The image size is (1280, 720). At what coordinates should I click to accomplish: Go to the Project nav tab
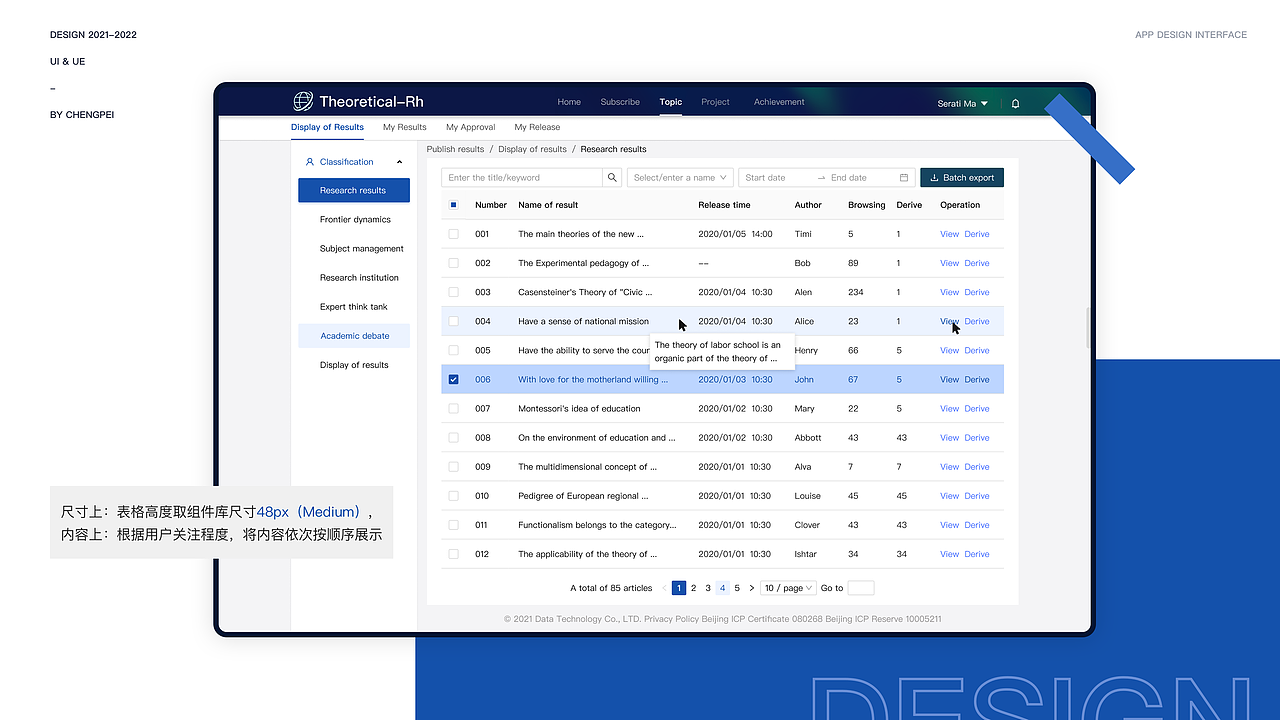[x=715, y=102]
